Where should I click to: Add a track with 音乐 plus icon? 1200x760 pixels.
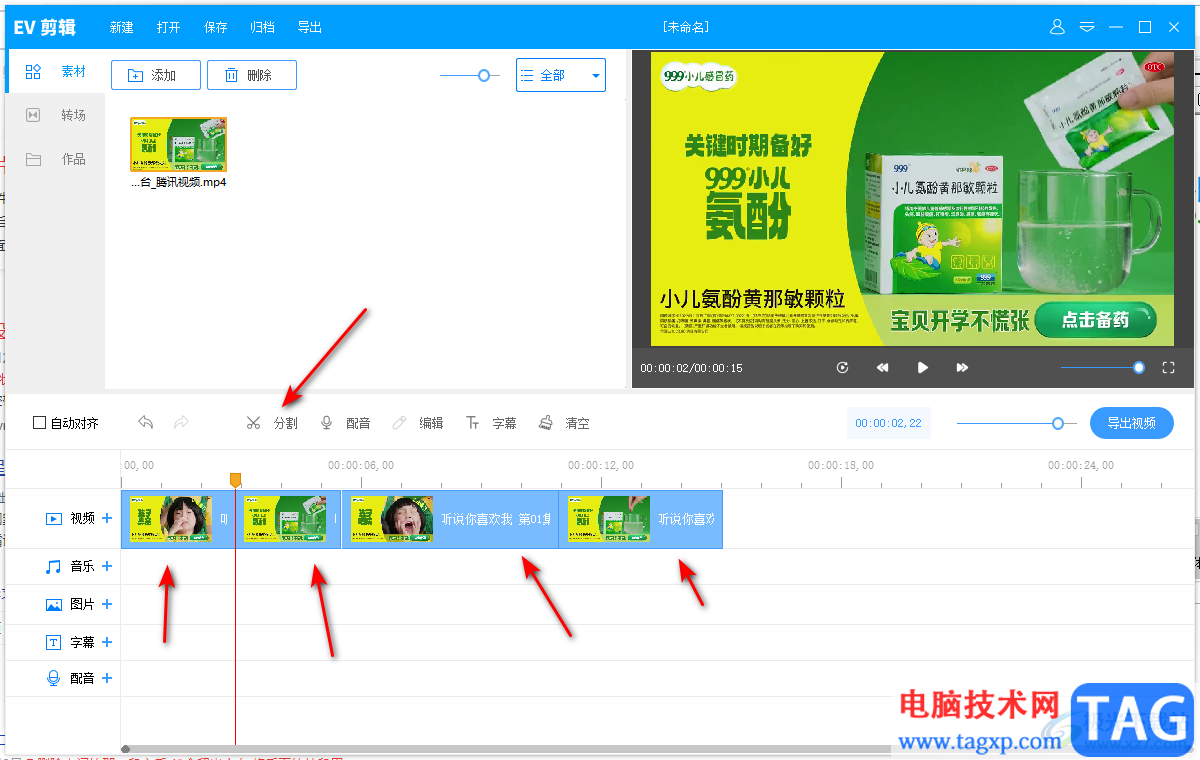tap(107, 566)
